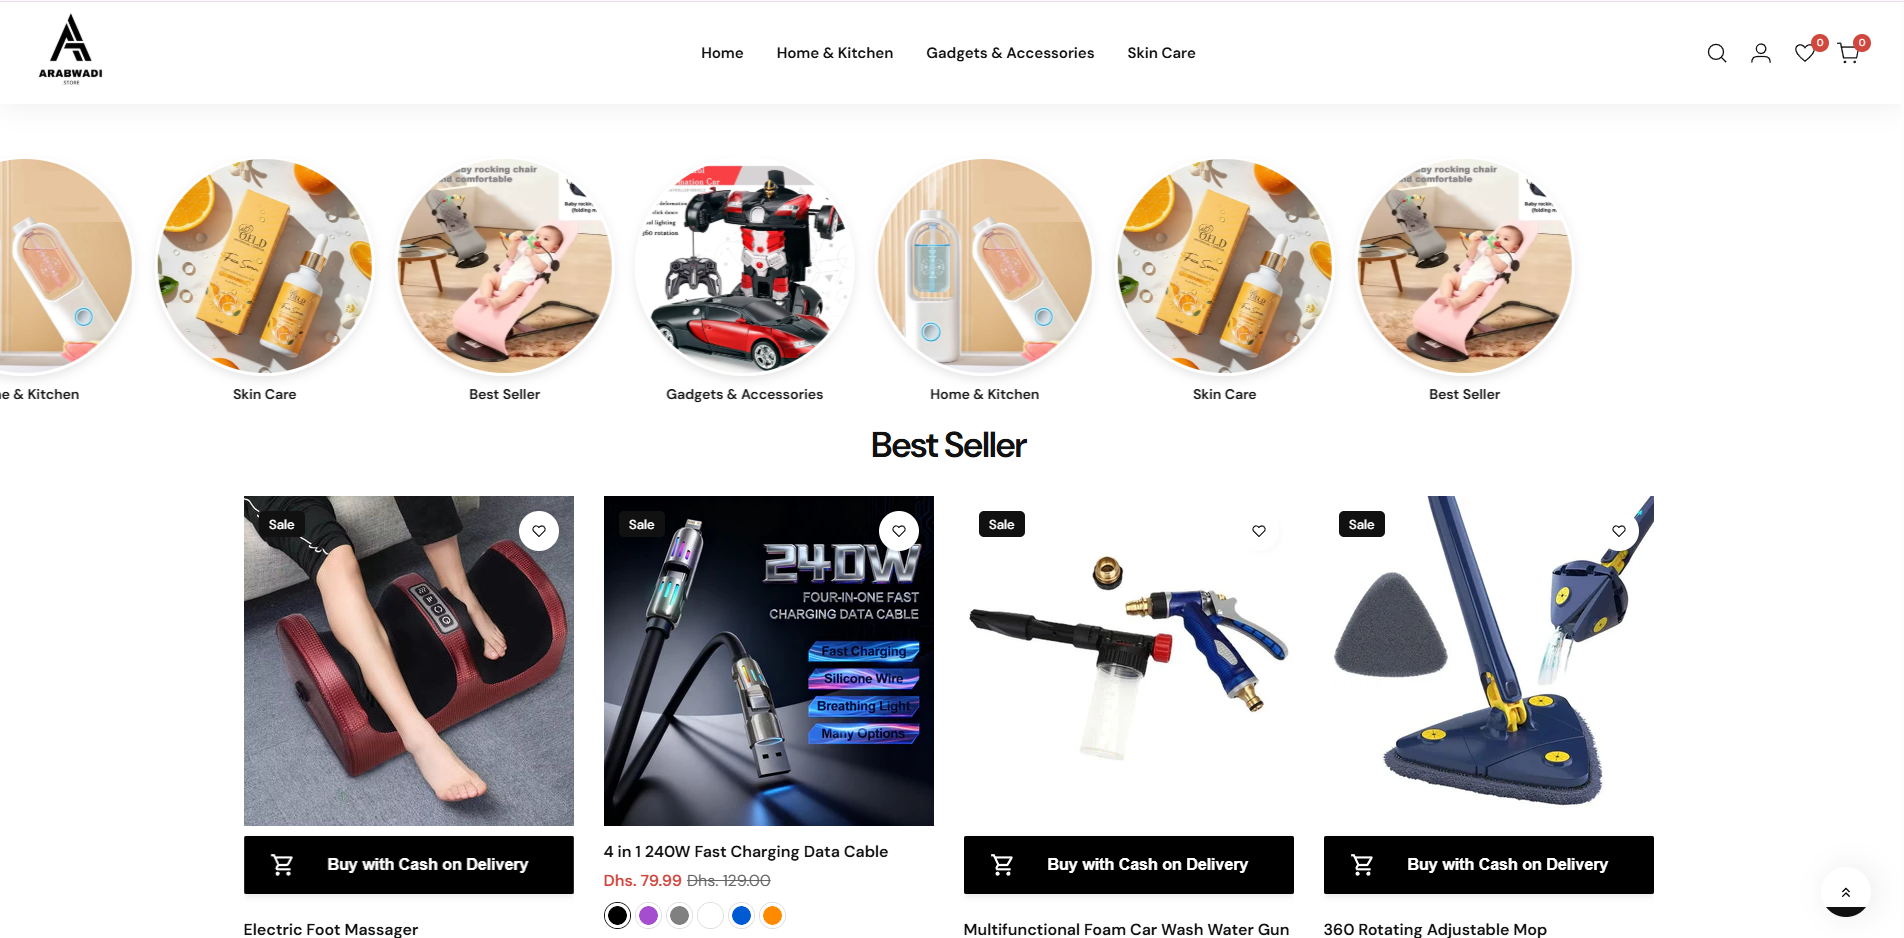1904x938 pixels.
Task: Select the orange cable color swatch
Action: [x=773, y=915]
